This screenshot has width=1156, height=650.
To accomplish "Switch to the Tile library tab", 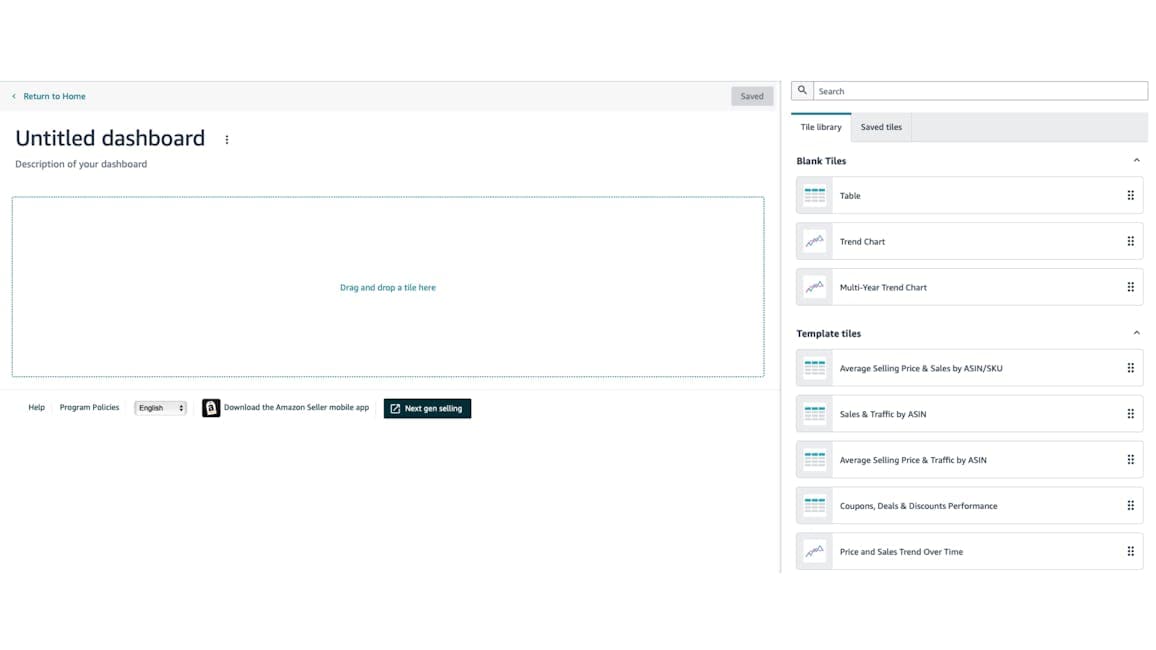I will coord(821,127).
